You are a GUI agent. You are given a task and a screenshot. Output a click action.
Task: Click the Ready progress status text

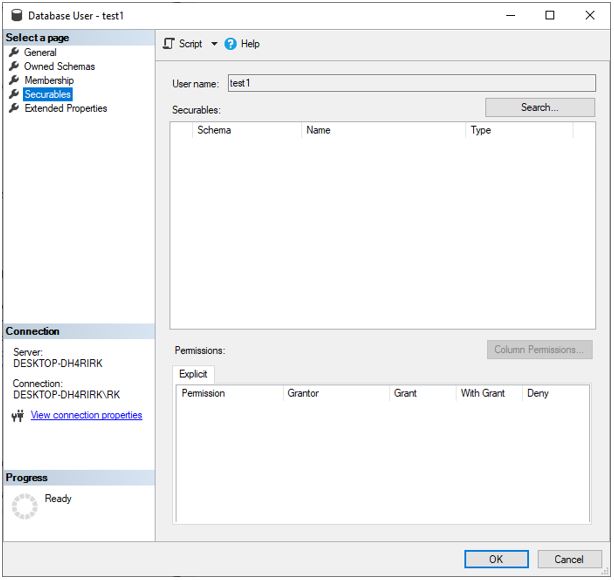coord(58,499)
